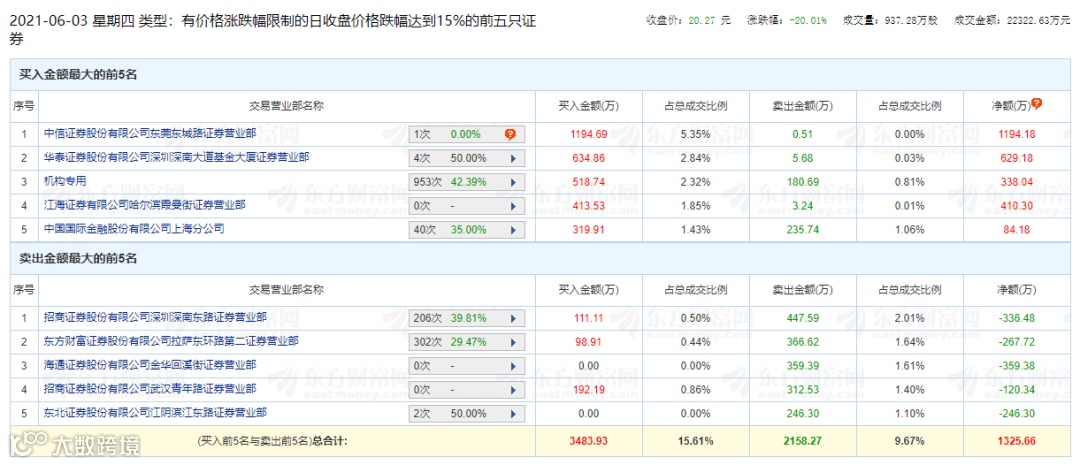Screen dimensions: 1080x465
Task: Open 江海证券哈尔滨霞曼街证券营业部 link
Action: coord(144,205)
